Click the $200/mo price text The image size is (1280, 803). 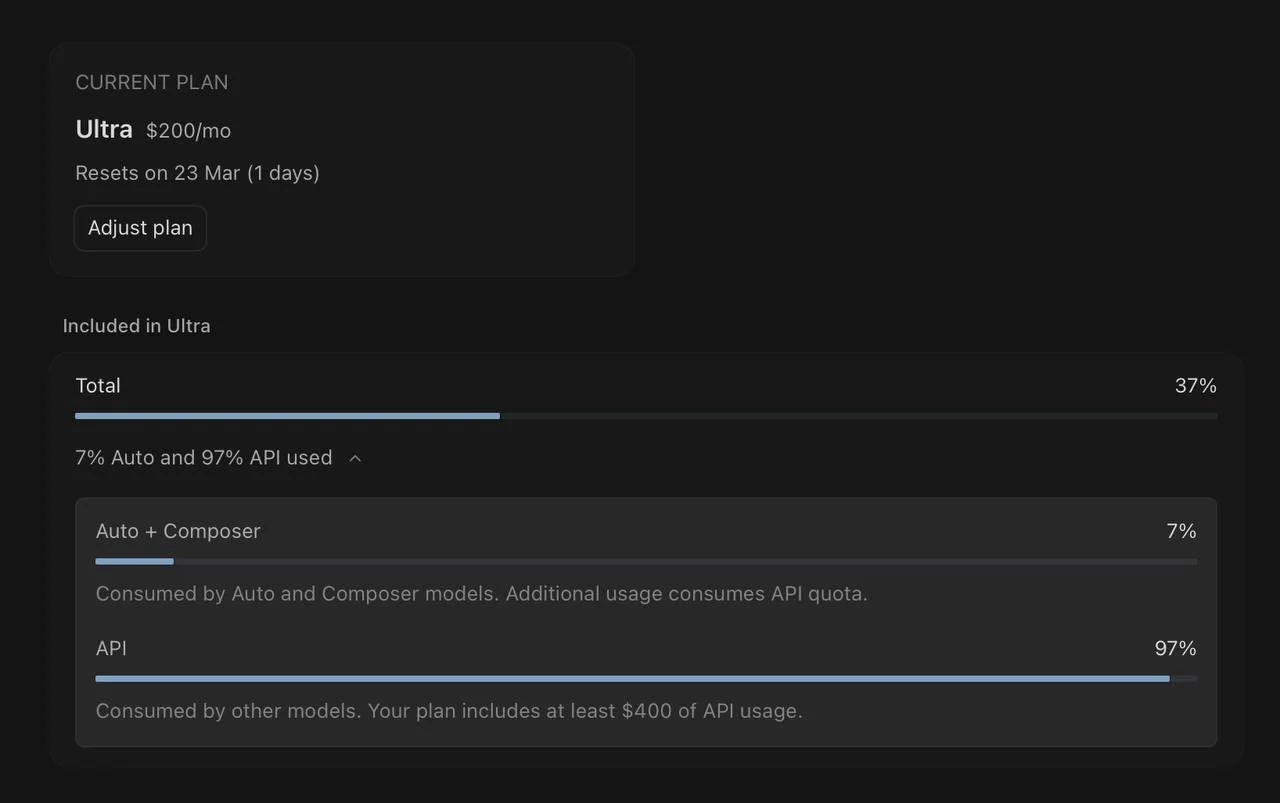coord(188,131)
